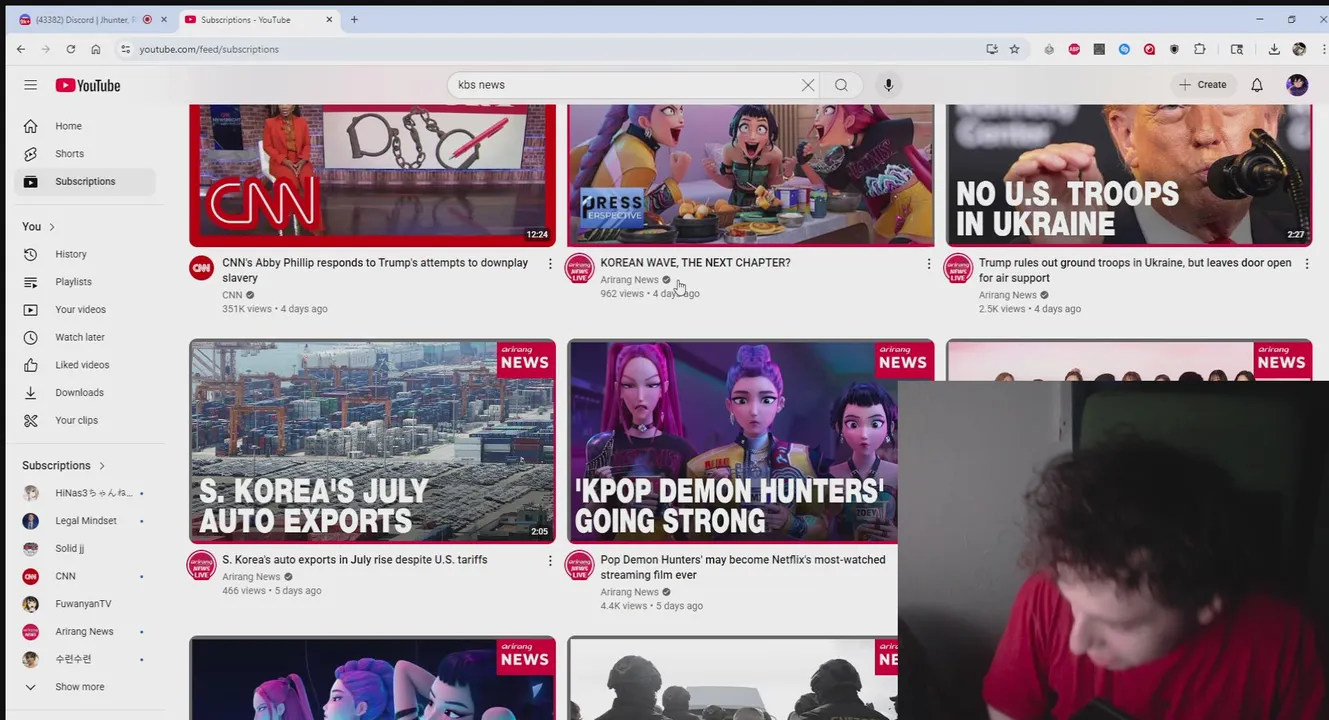Play the S. Korea's July Auto Exports thumbnail
Image resolution: width=1329 pixels, height=720 pixels.
click(372, 441)
